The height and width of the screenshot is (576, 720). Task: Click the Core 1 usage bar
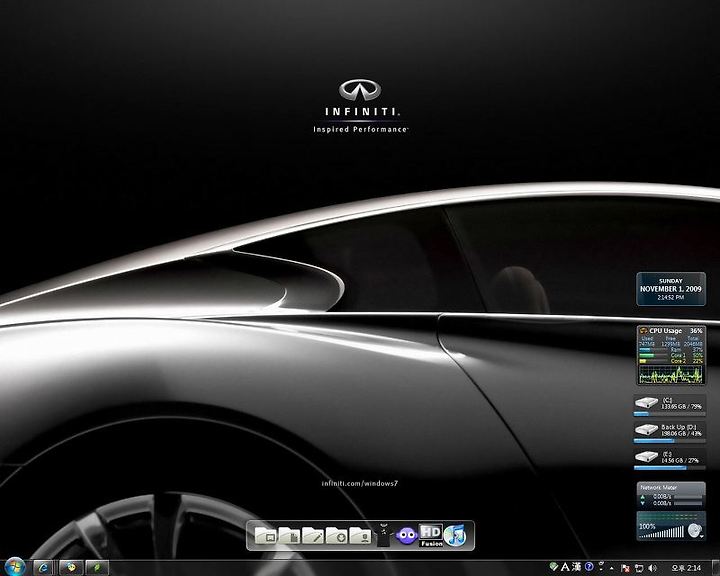653,355
